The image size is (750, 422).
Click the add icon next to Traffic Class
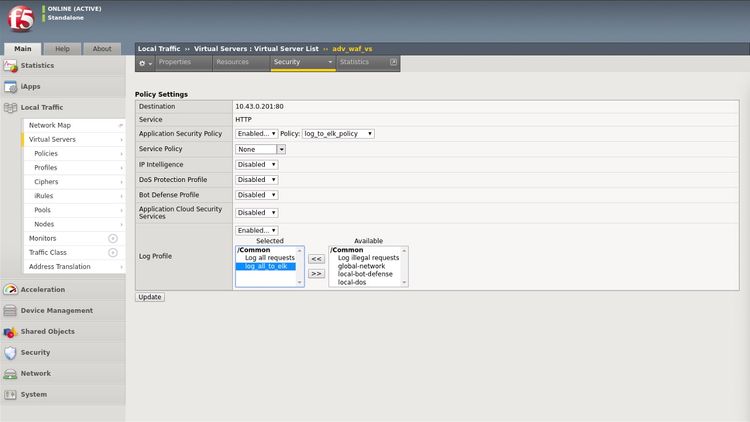[112, 253]
